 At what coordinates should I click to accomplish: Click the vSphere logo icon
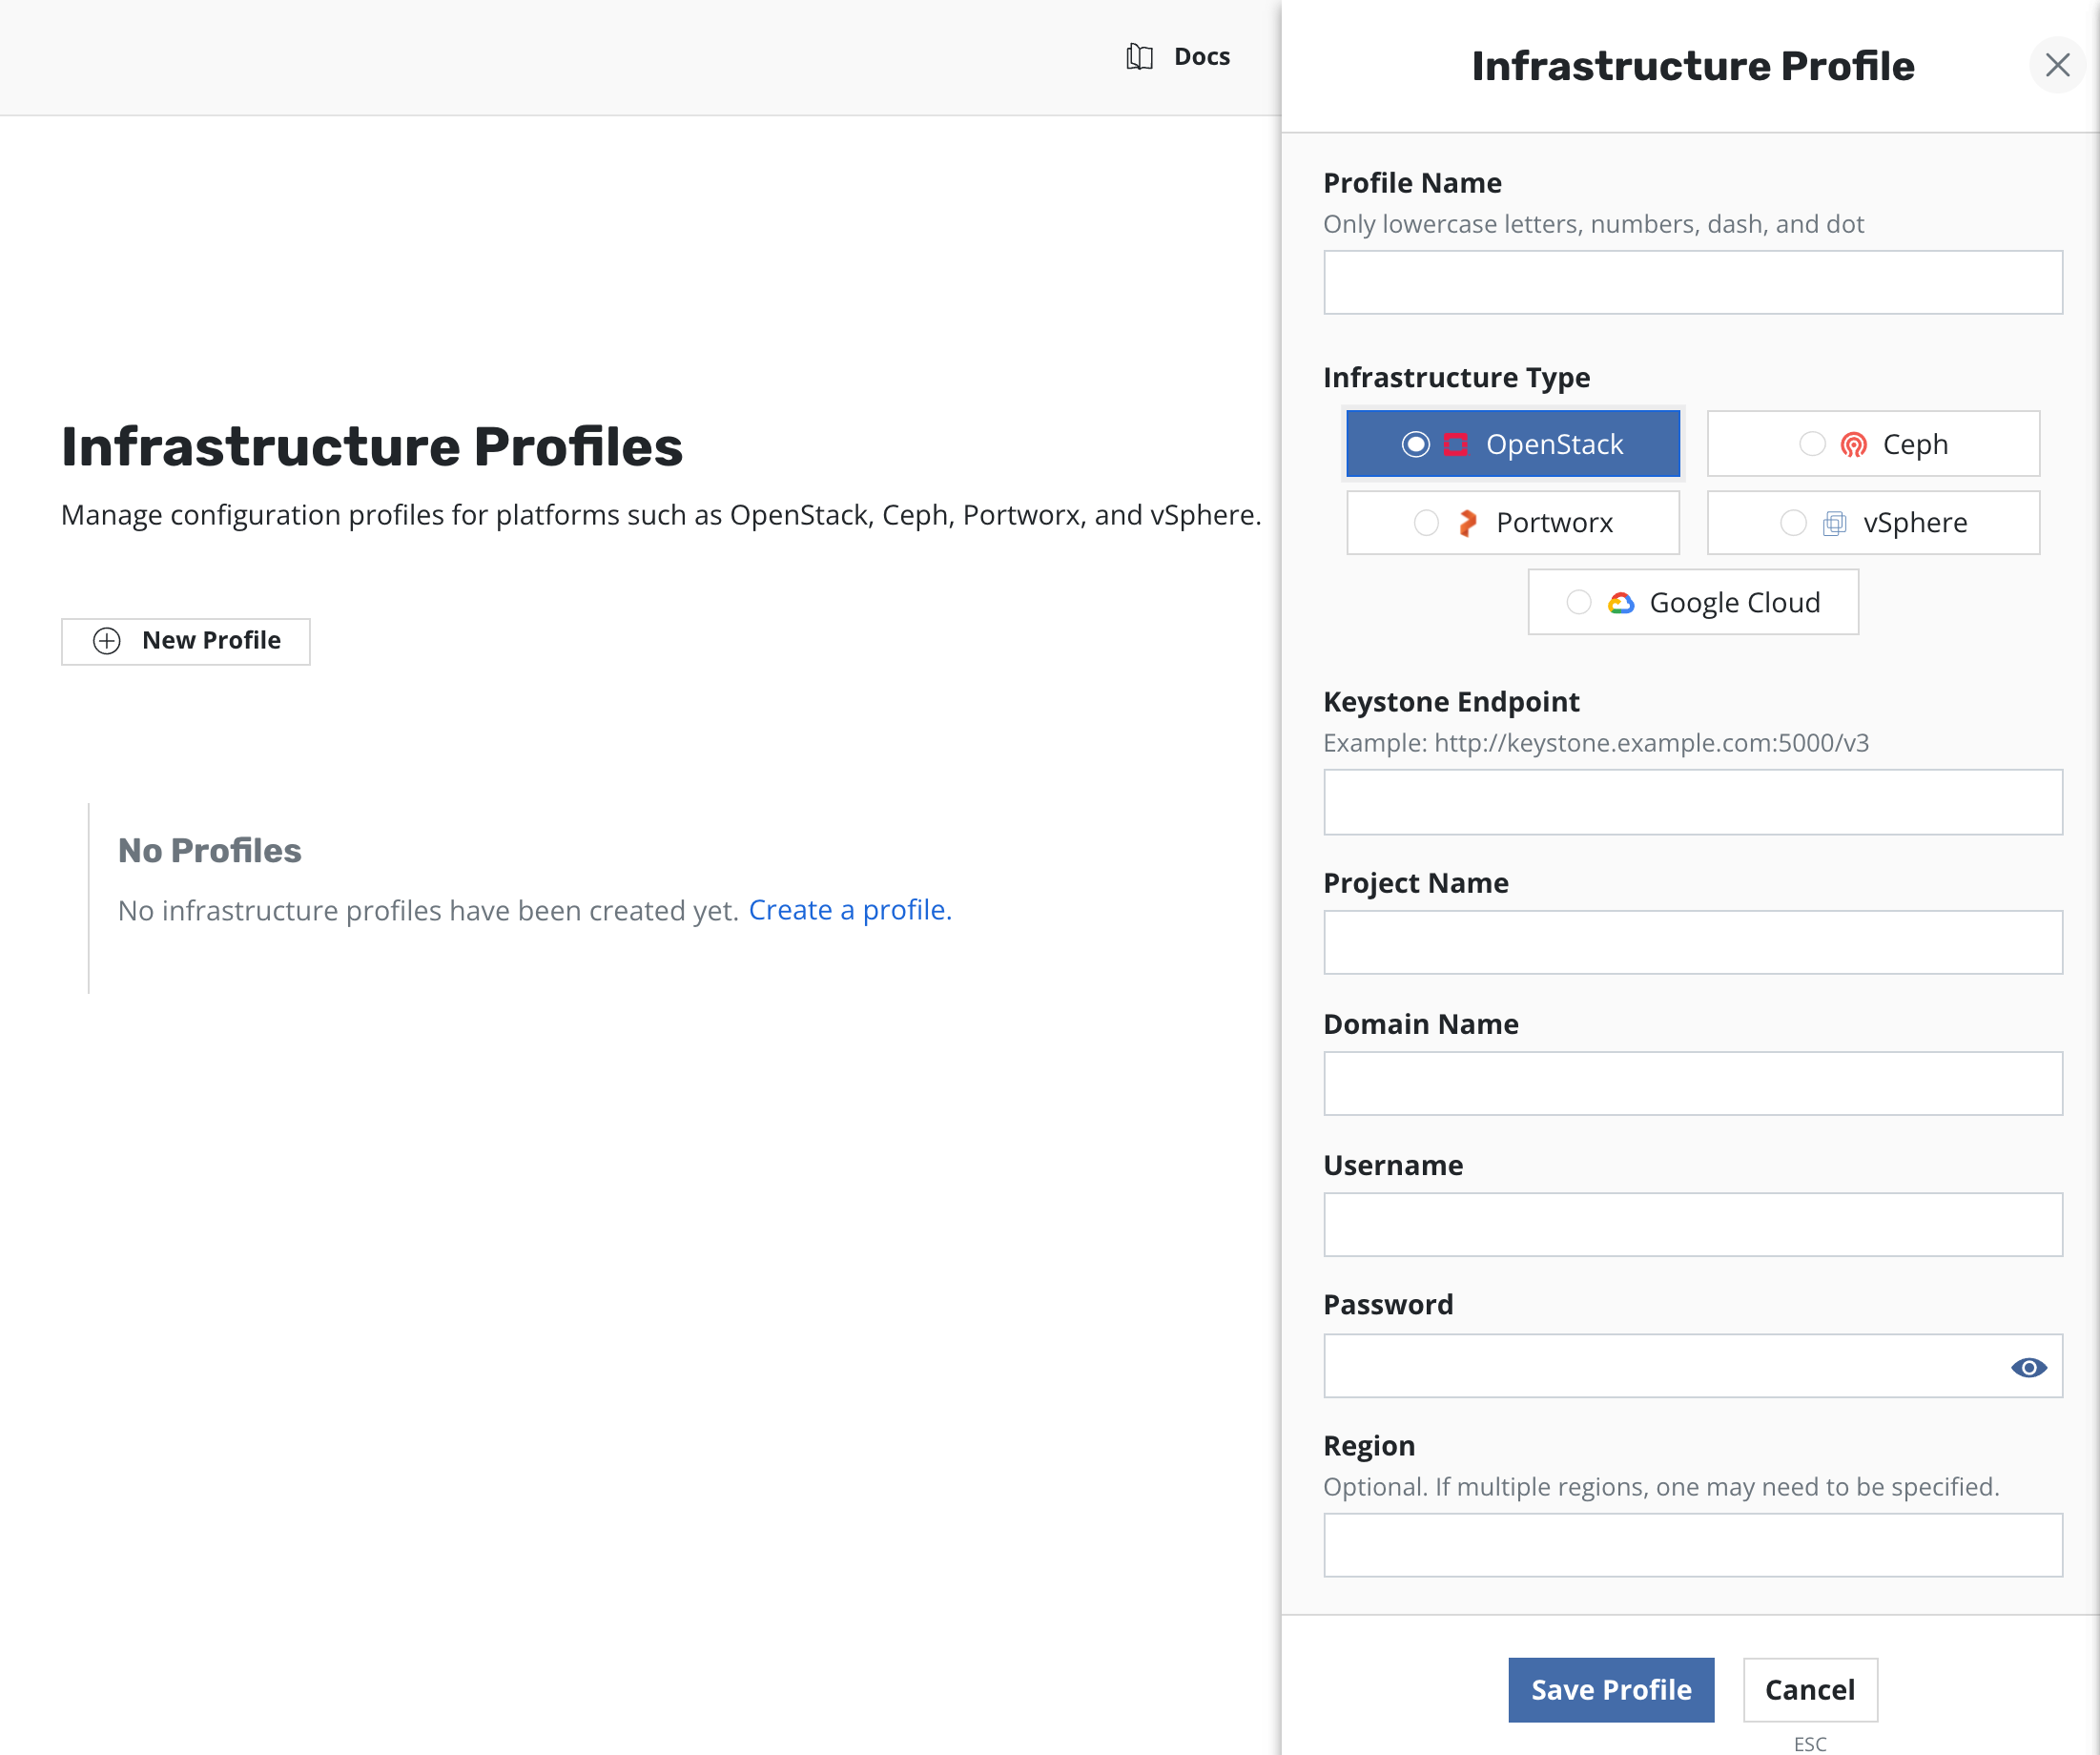tap(1834, 523)
